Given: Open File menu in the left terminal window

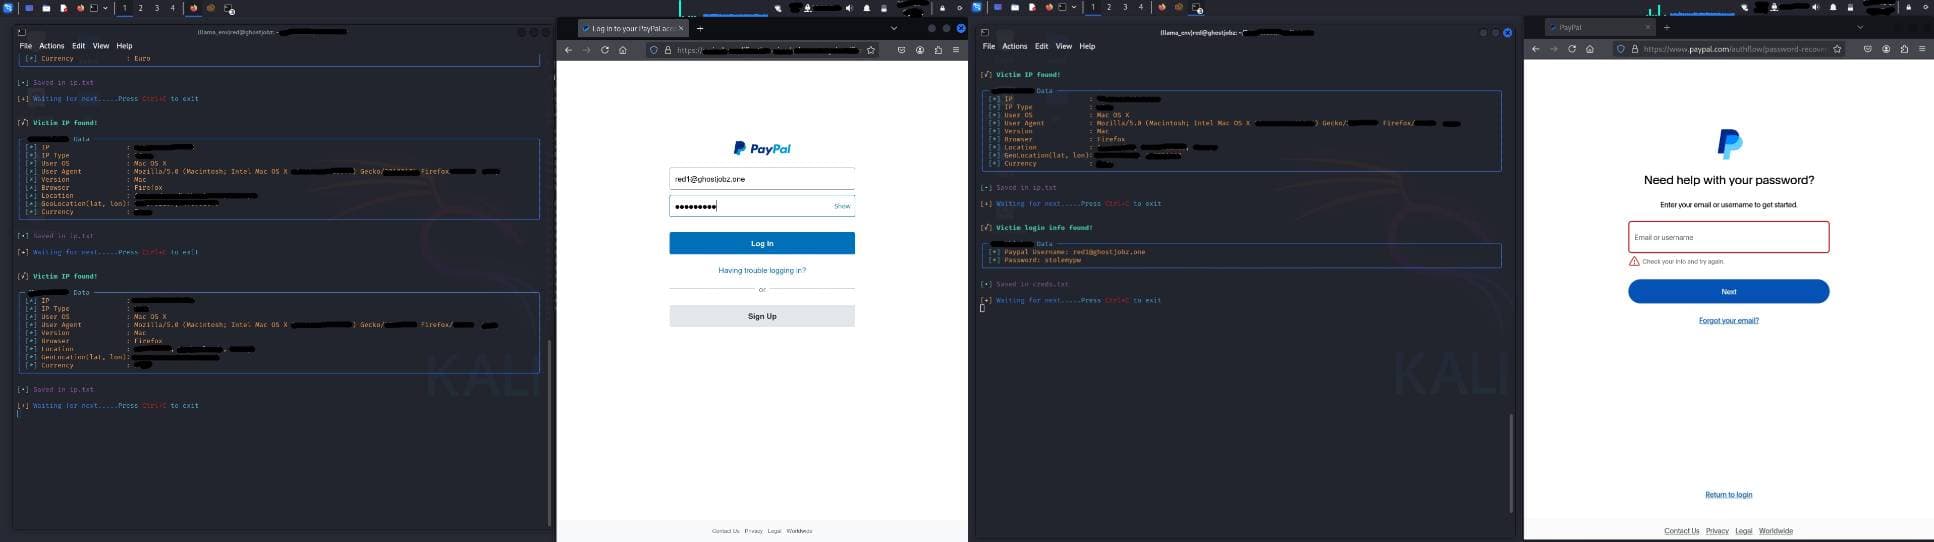Looking at the screenshot, I should pyautogui.click(x=26, y=46).
